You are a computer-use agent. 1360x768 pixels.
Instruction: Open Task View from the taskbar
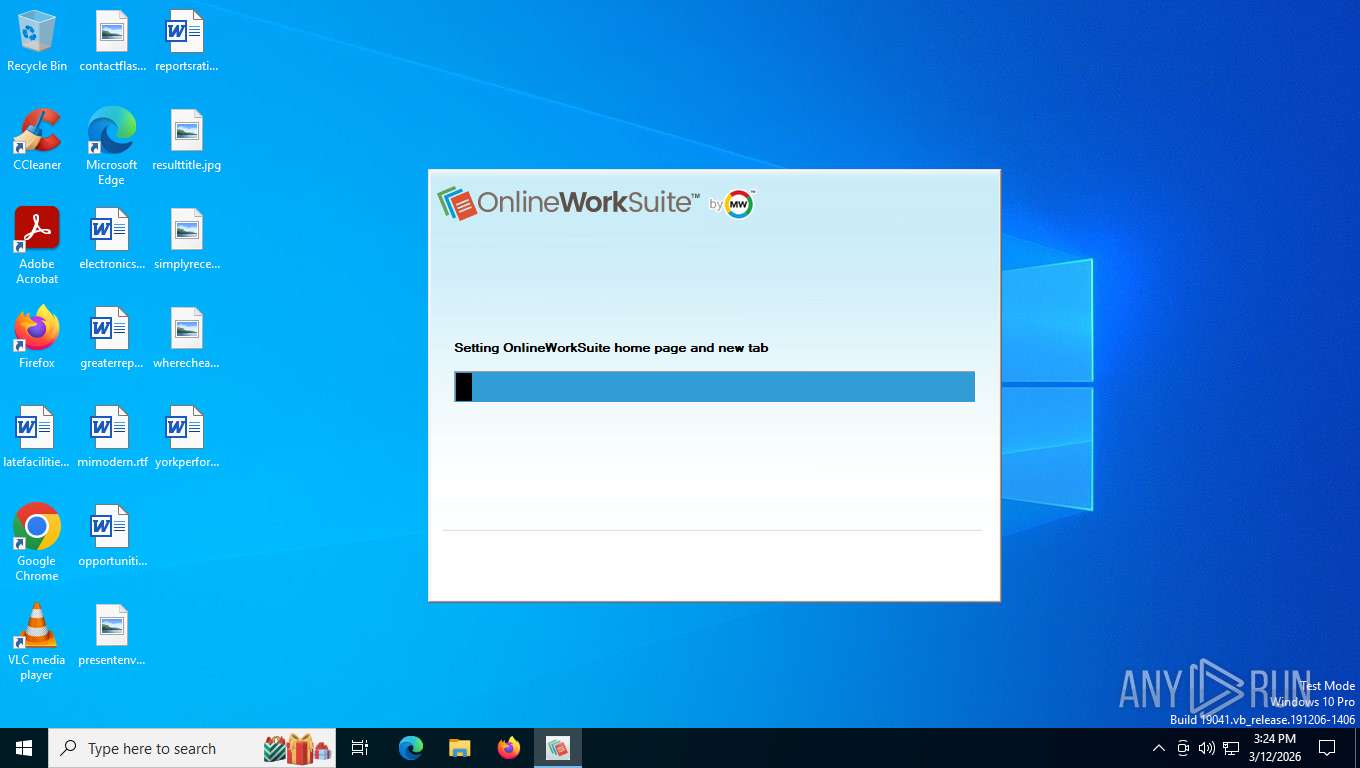click(360, 748)
